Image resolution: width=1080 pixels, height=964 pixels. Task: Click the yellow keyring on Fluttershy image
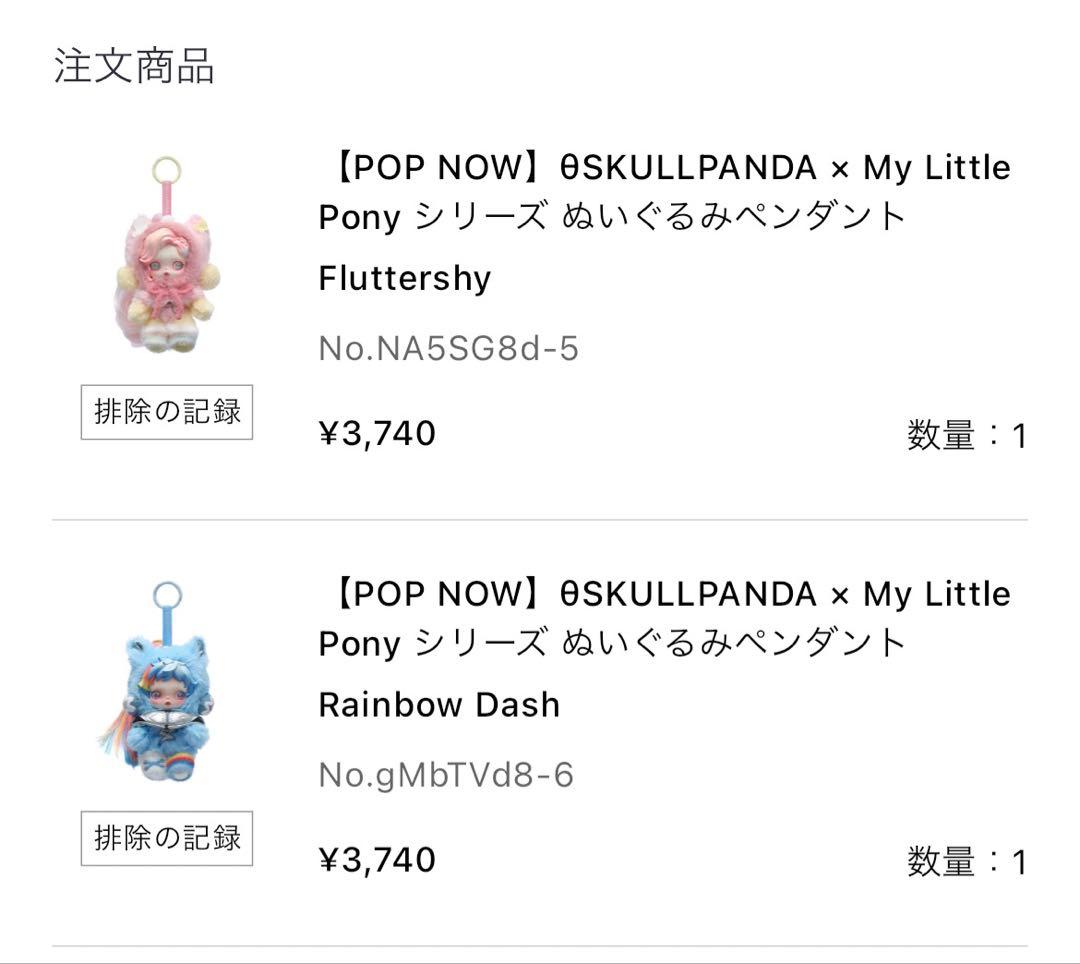(x=166, y=170)
